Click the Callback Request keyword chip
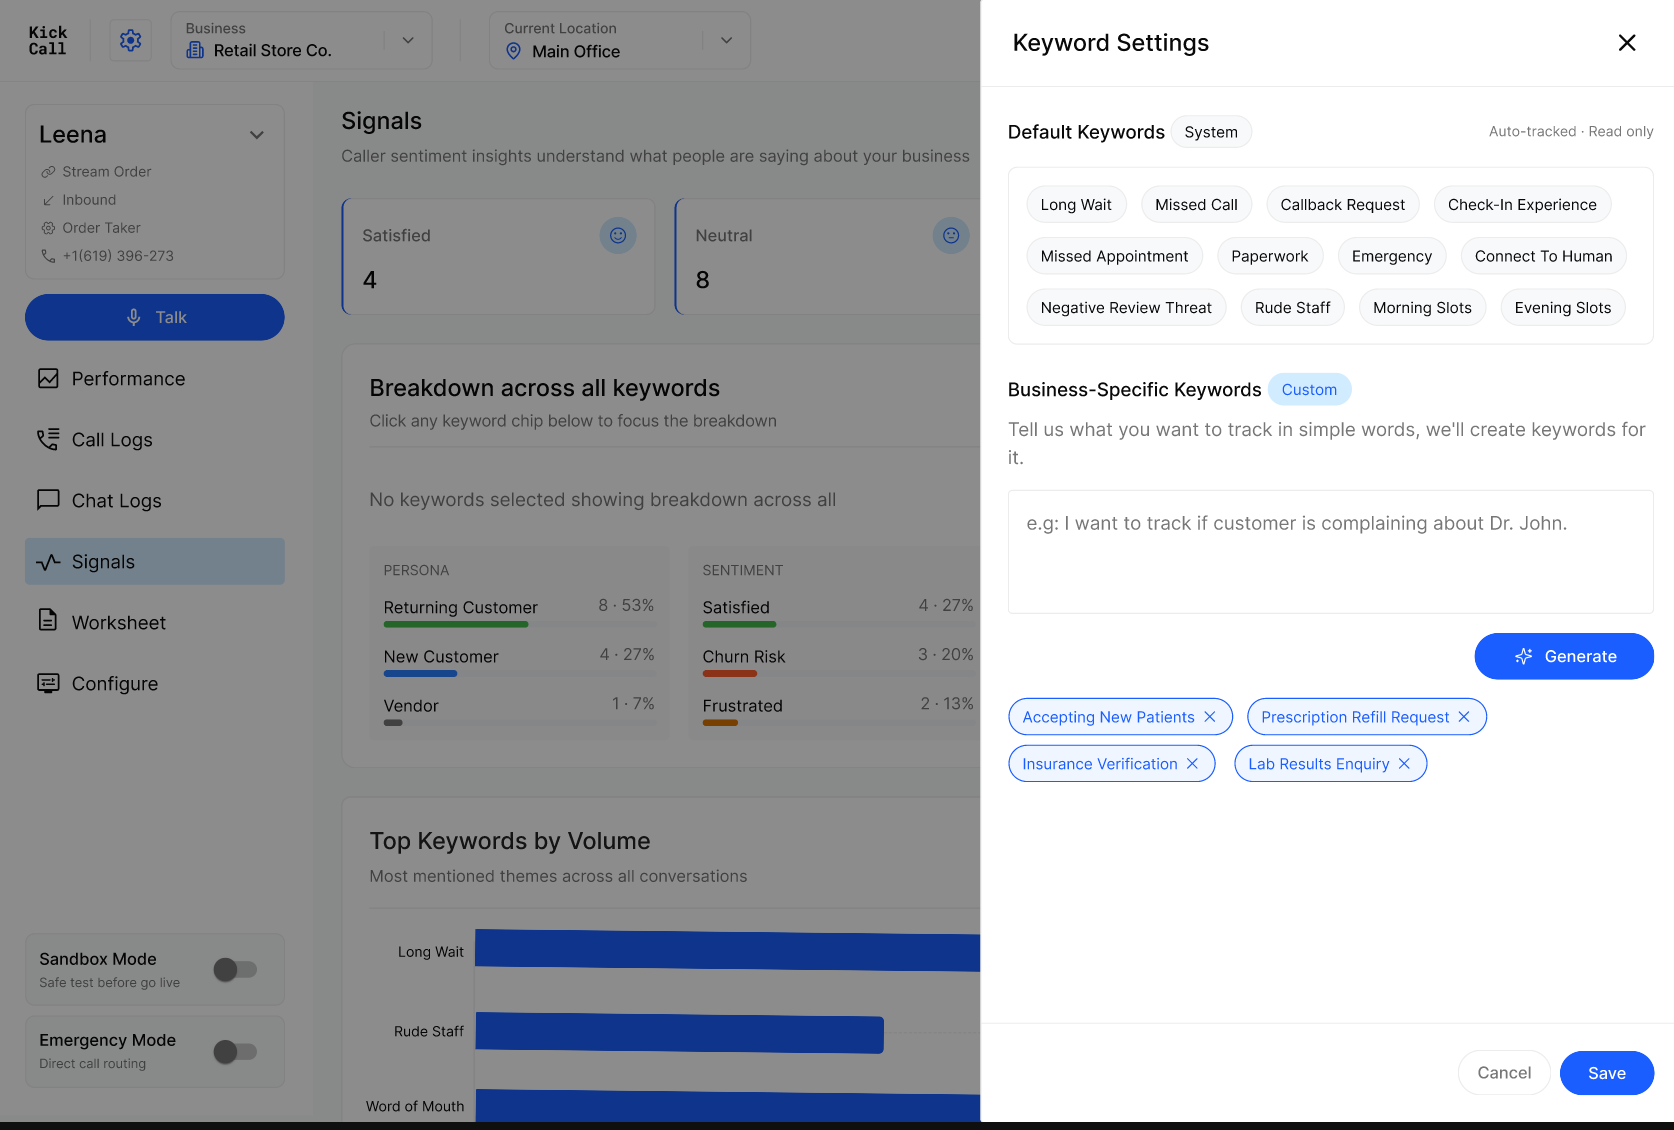1674x1130 pixels. coord(1343,205)
